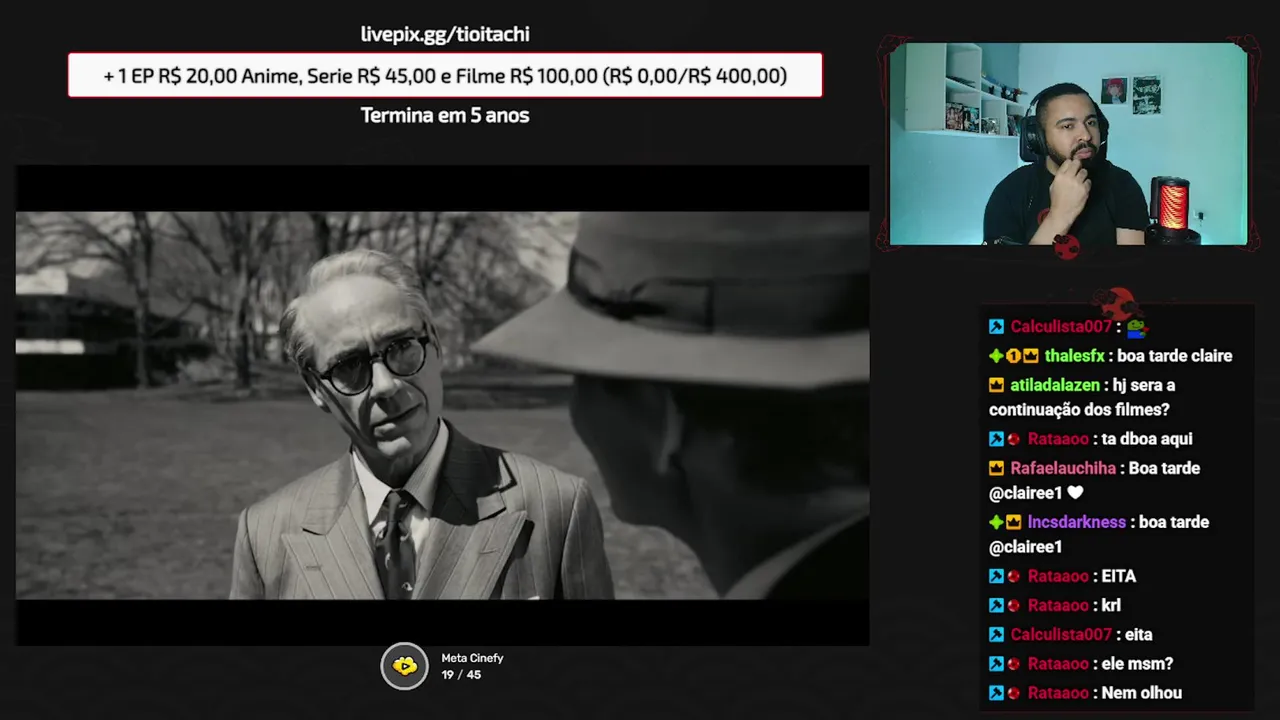The image size is (1280, 720).
Task: Click the red ball badge on krl row
Action: coord(1013,605)
